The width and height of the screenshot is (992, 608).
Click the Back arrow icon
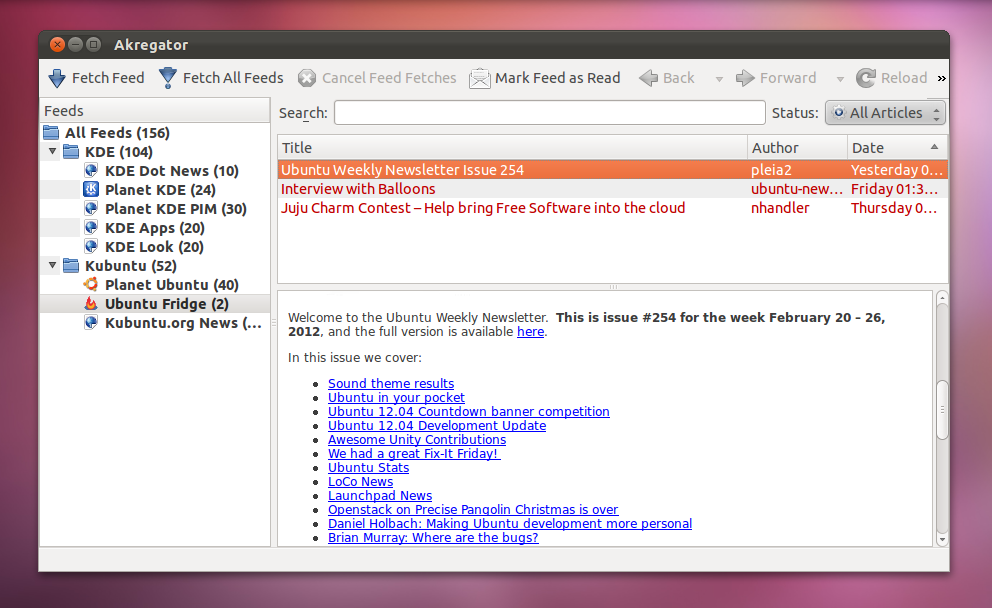(x=648, y=78)
